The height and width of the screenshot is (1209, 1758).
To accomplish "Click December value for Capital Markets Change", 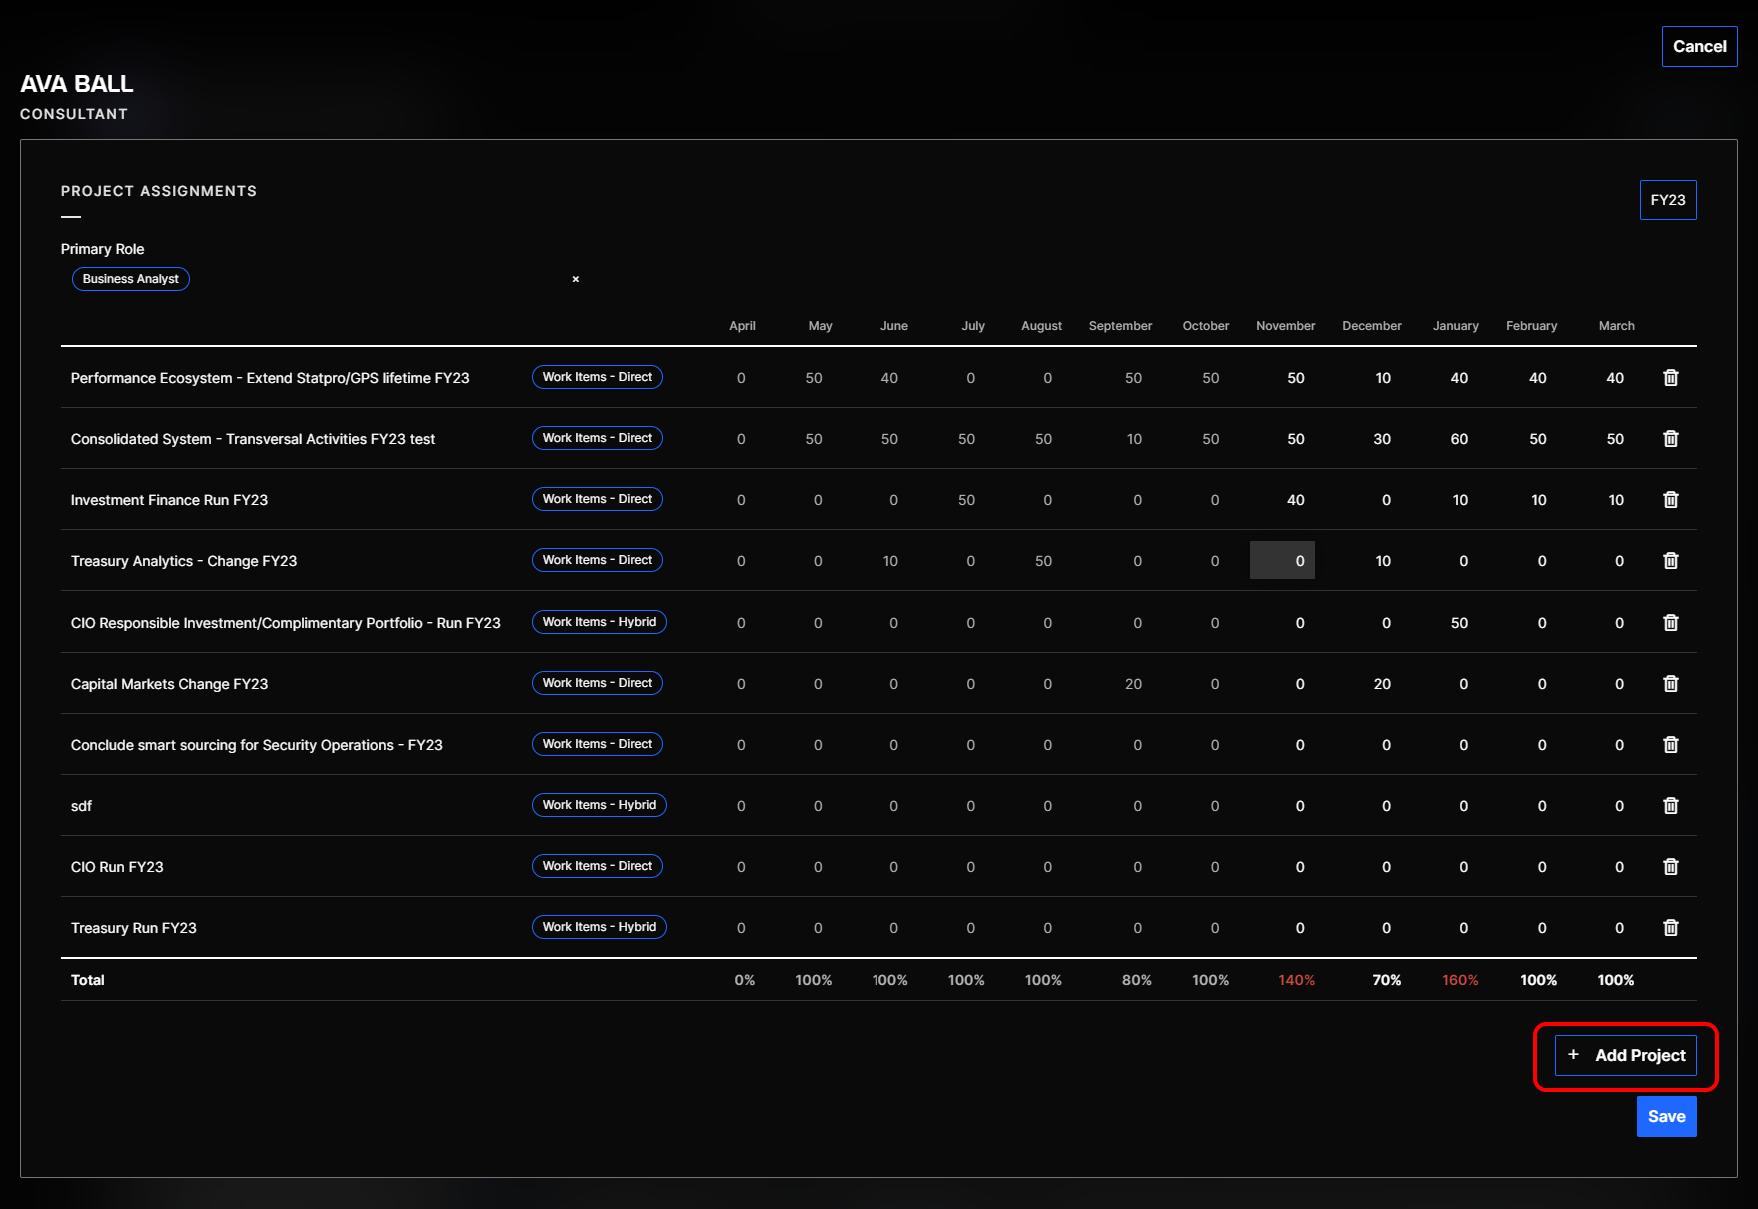I will coord(1382,684).
